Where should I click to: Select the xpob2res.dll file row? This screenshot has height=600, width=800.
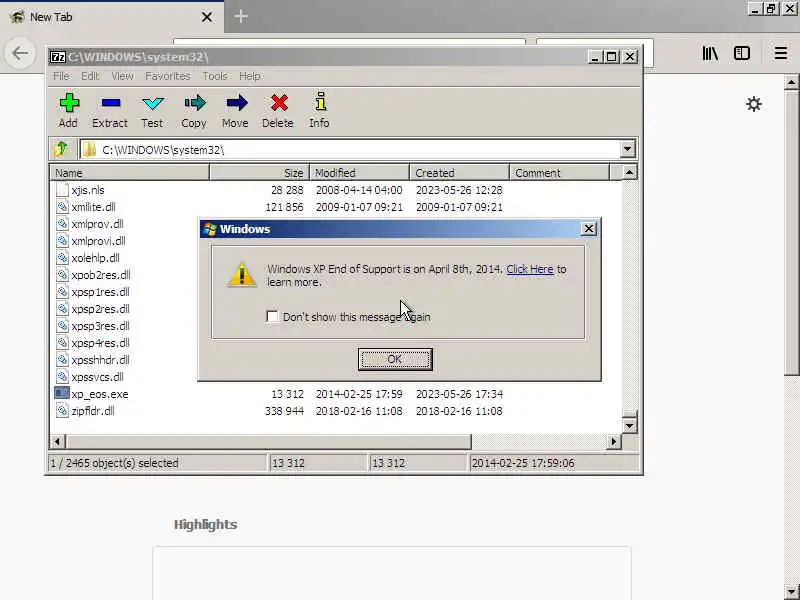pos(101,274)
